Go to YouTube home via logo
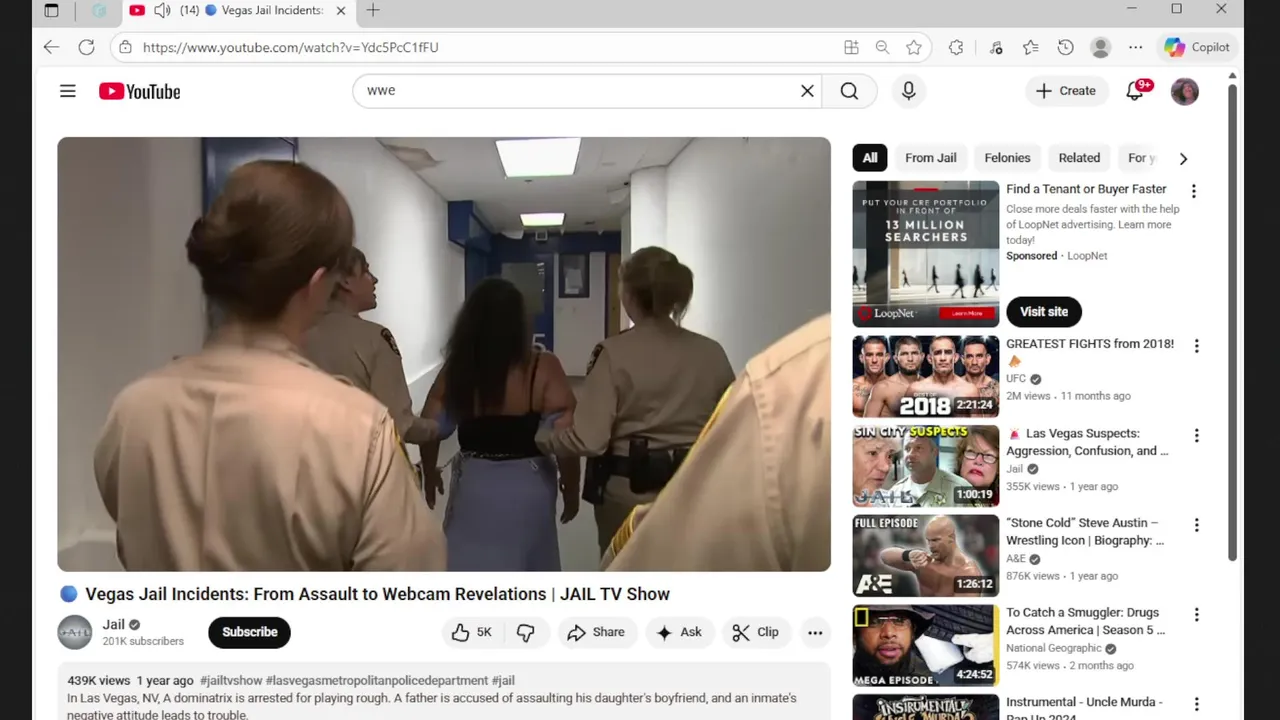The width and height of the screenshot is (1280, 720). coord(140,91)
